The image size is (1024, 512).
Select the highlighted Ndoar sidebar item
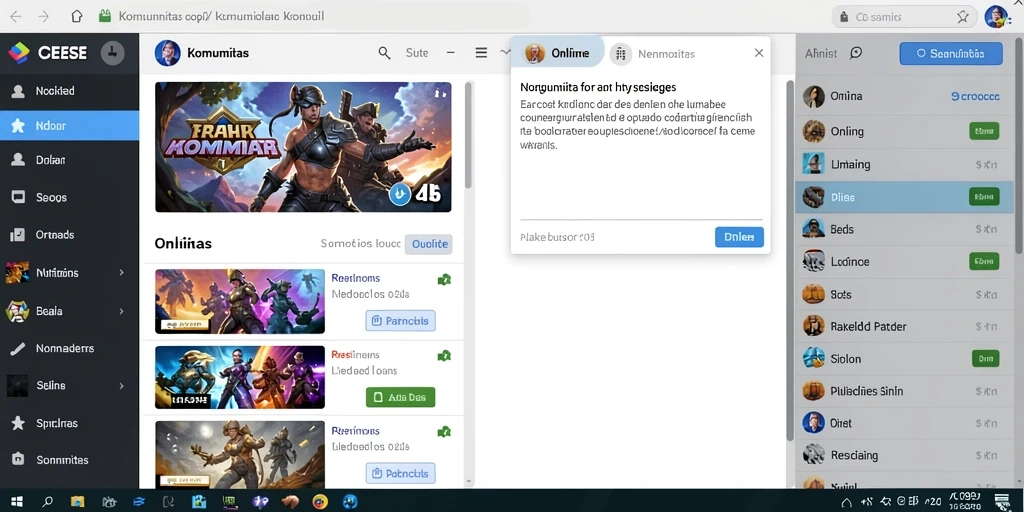(x=69, y=125)
